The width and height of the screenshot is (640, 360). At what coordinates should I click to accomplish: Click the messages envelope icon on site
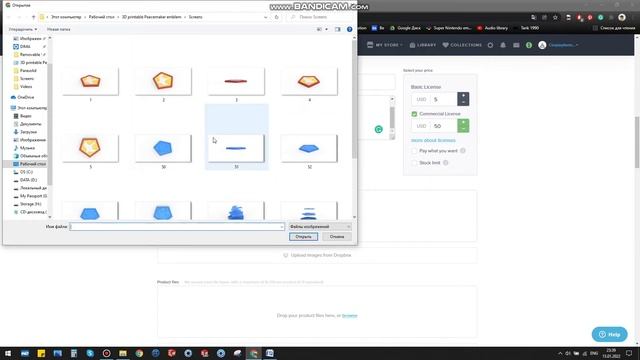[x=516, y=45]
